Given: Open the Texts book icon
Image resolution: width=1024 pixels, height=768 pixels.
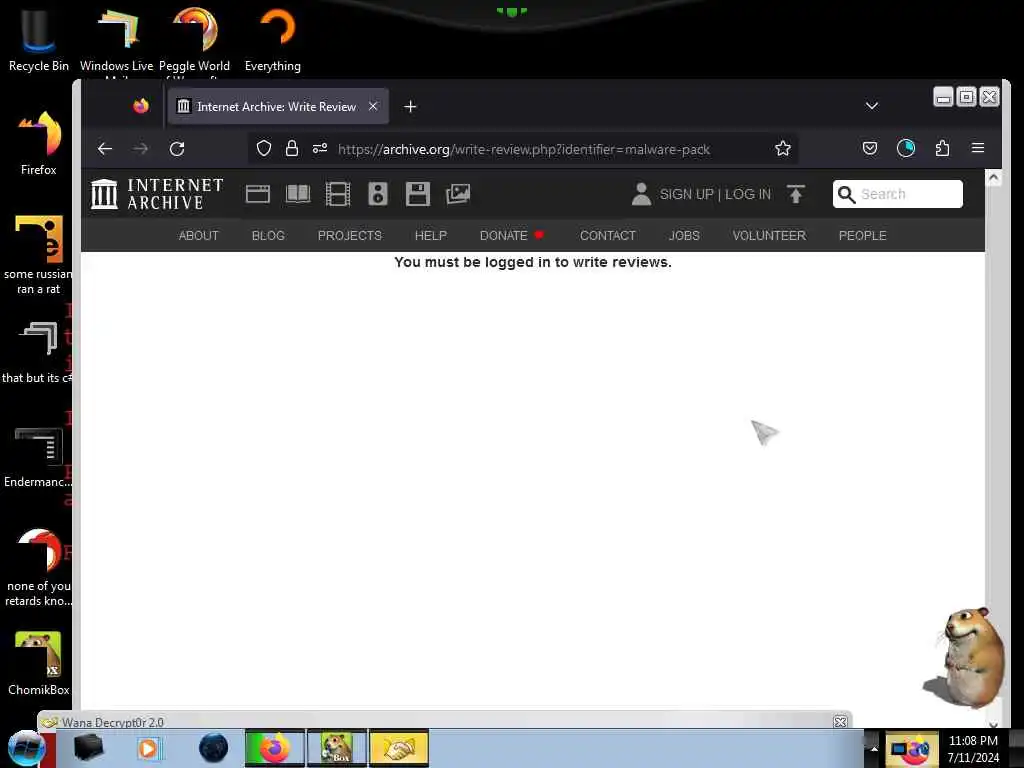Looking at the screenshot, I should pos(298,194).
